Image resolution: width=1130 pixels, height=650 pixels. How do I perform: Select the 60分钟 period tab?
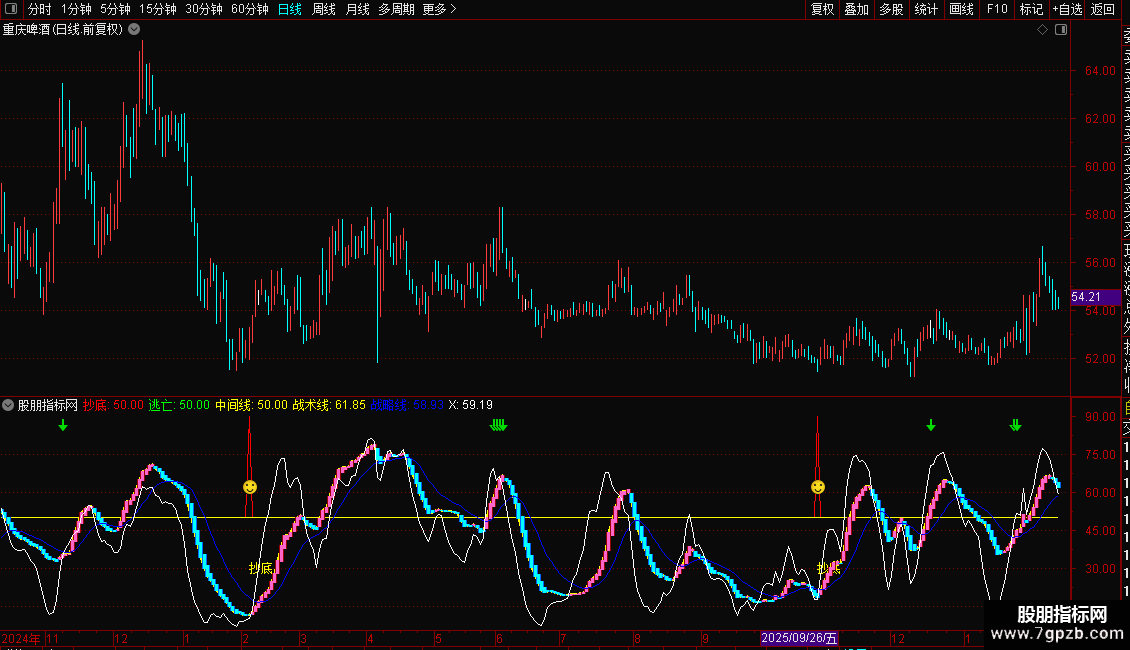249,9
